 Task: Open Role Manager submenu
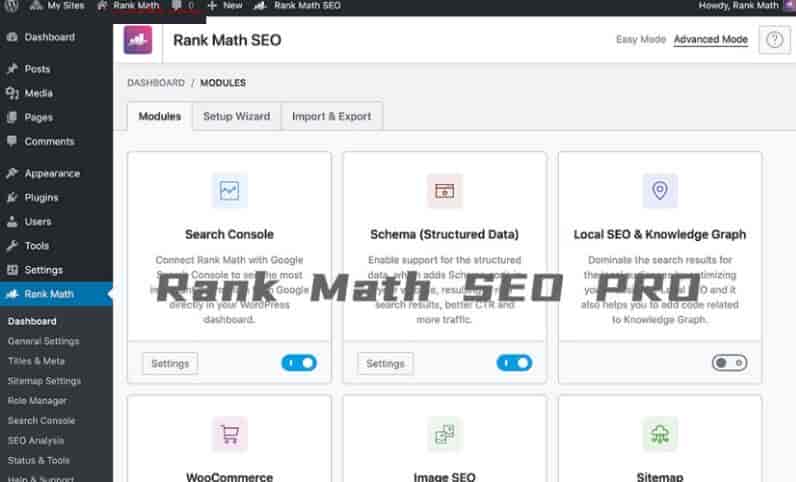pos(37,401)
